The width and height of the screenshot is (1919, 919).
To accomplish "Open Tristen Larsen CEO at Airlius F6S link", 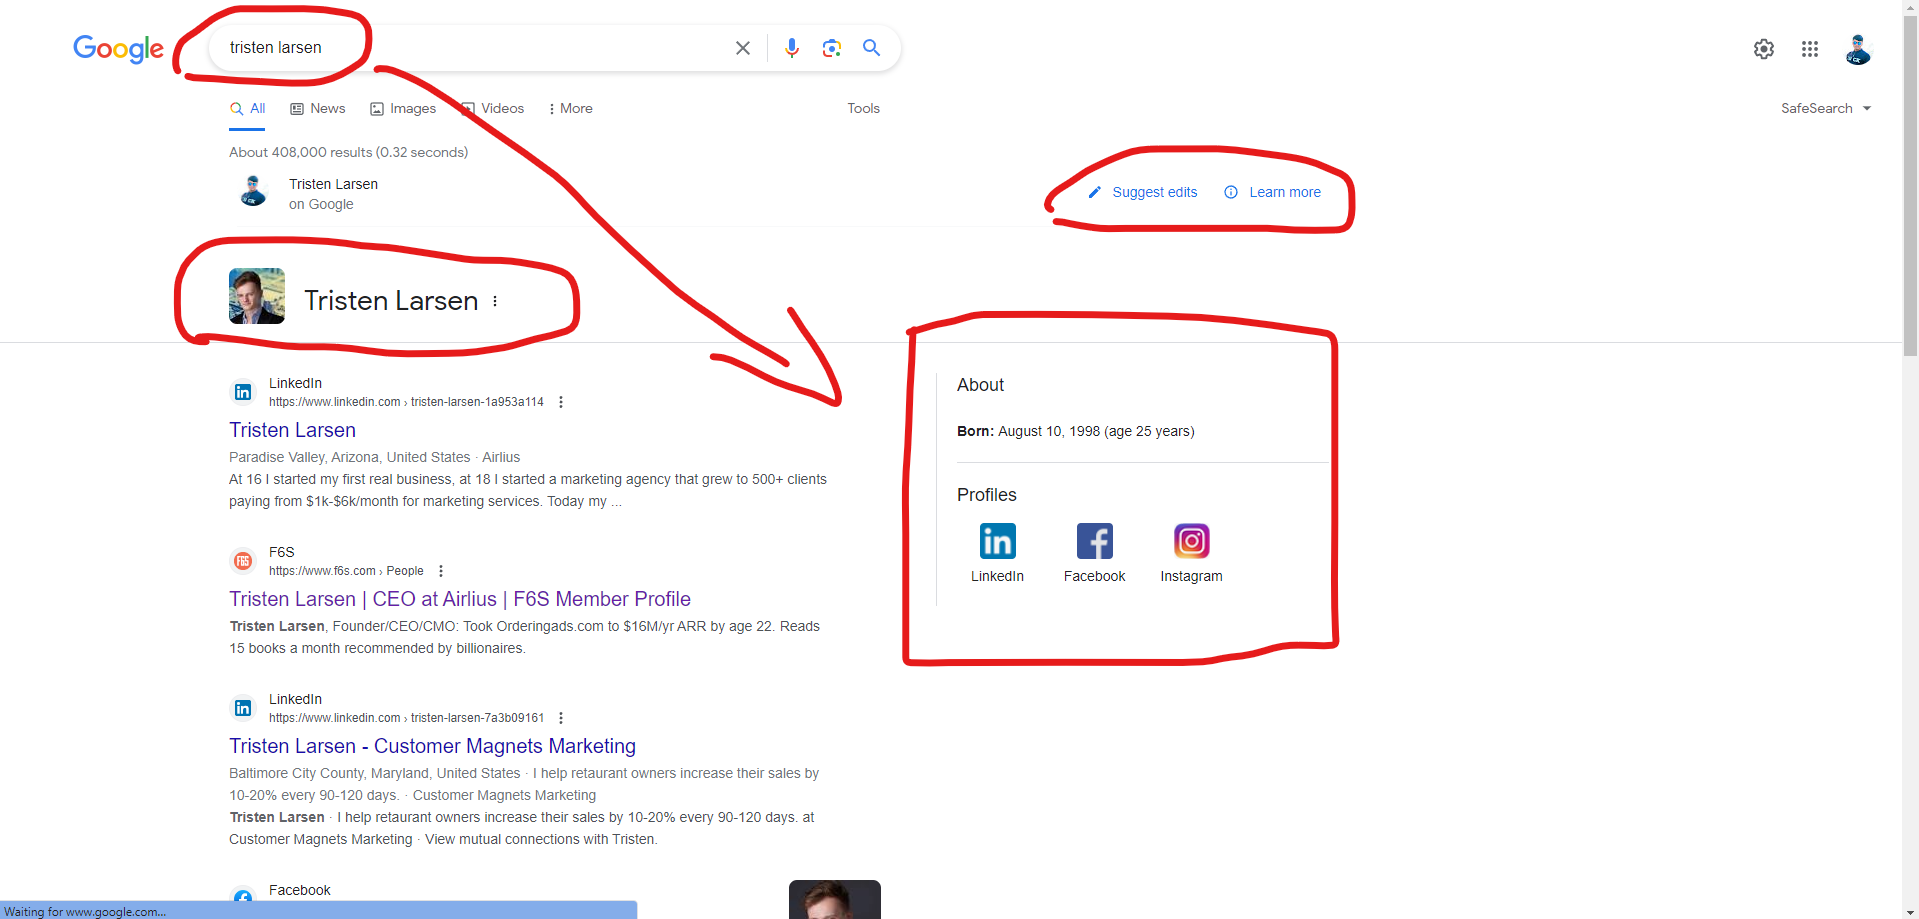I will [460, 599].
